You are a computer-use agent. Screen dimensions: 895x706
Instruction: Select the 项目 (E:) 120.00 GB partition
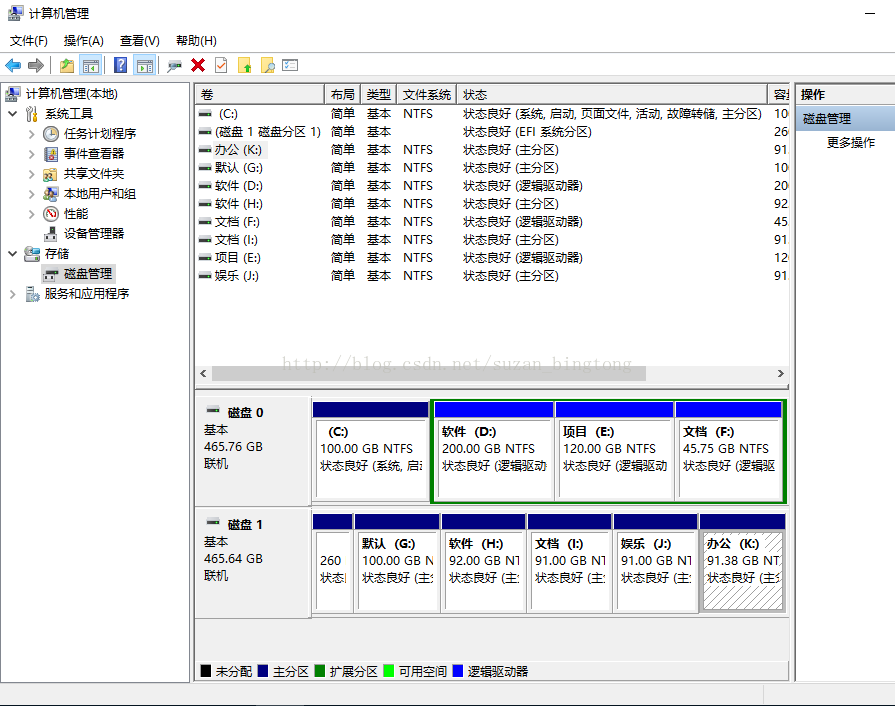click(614, 451)
